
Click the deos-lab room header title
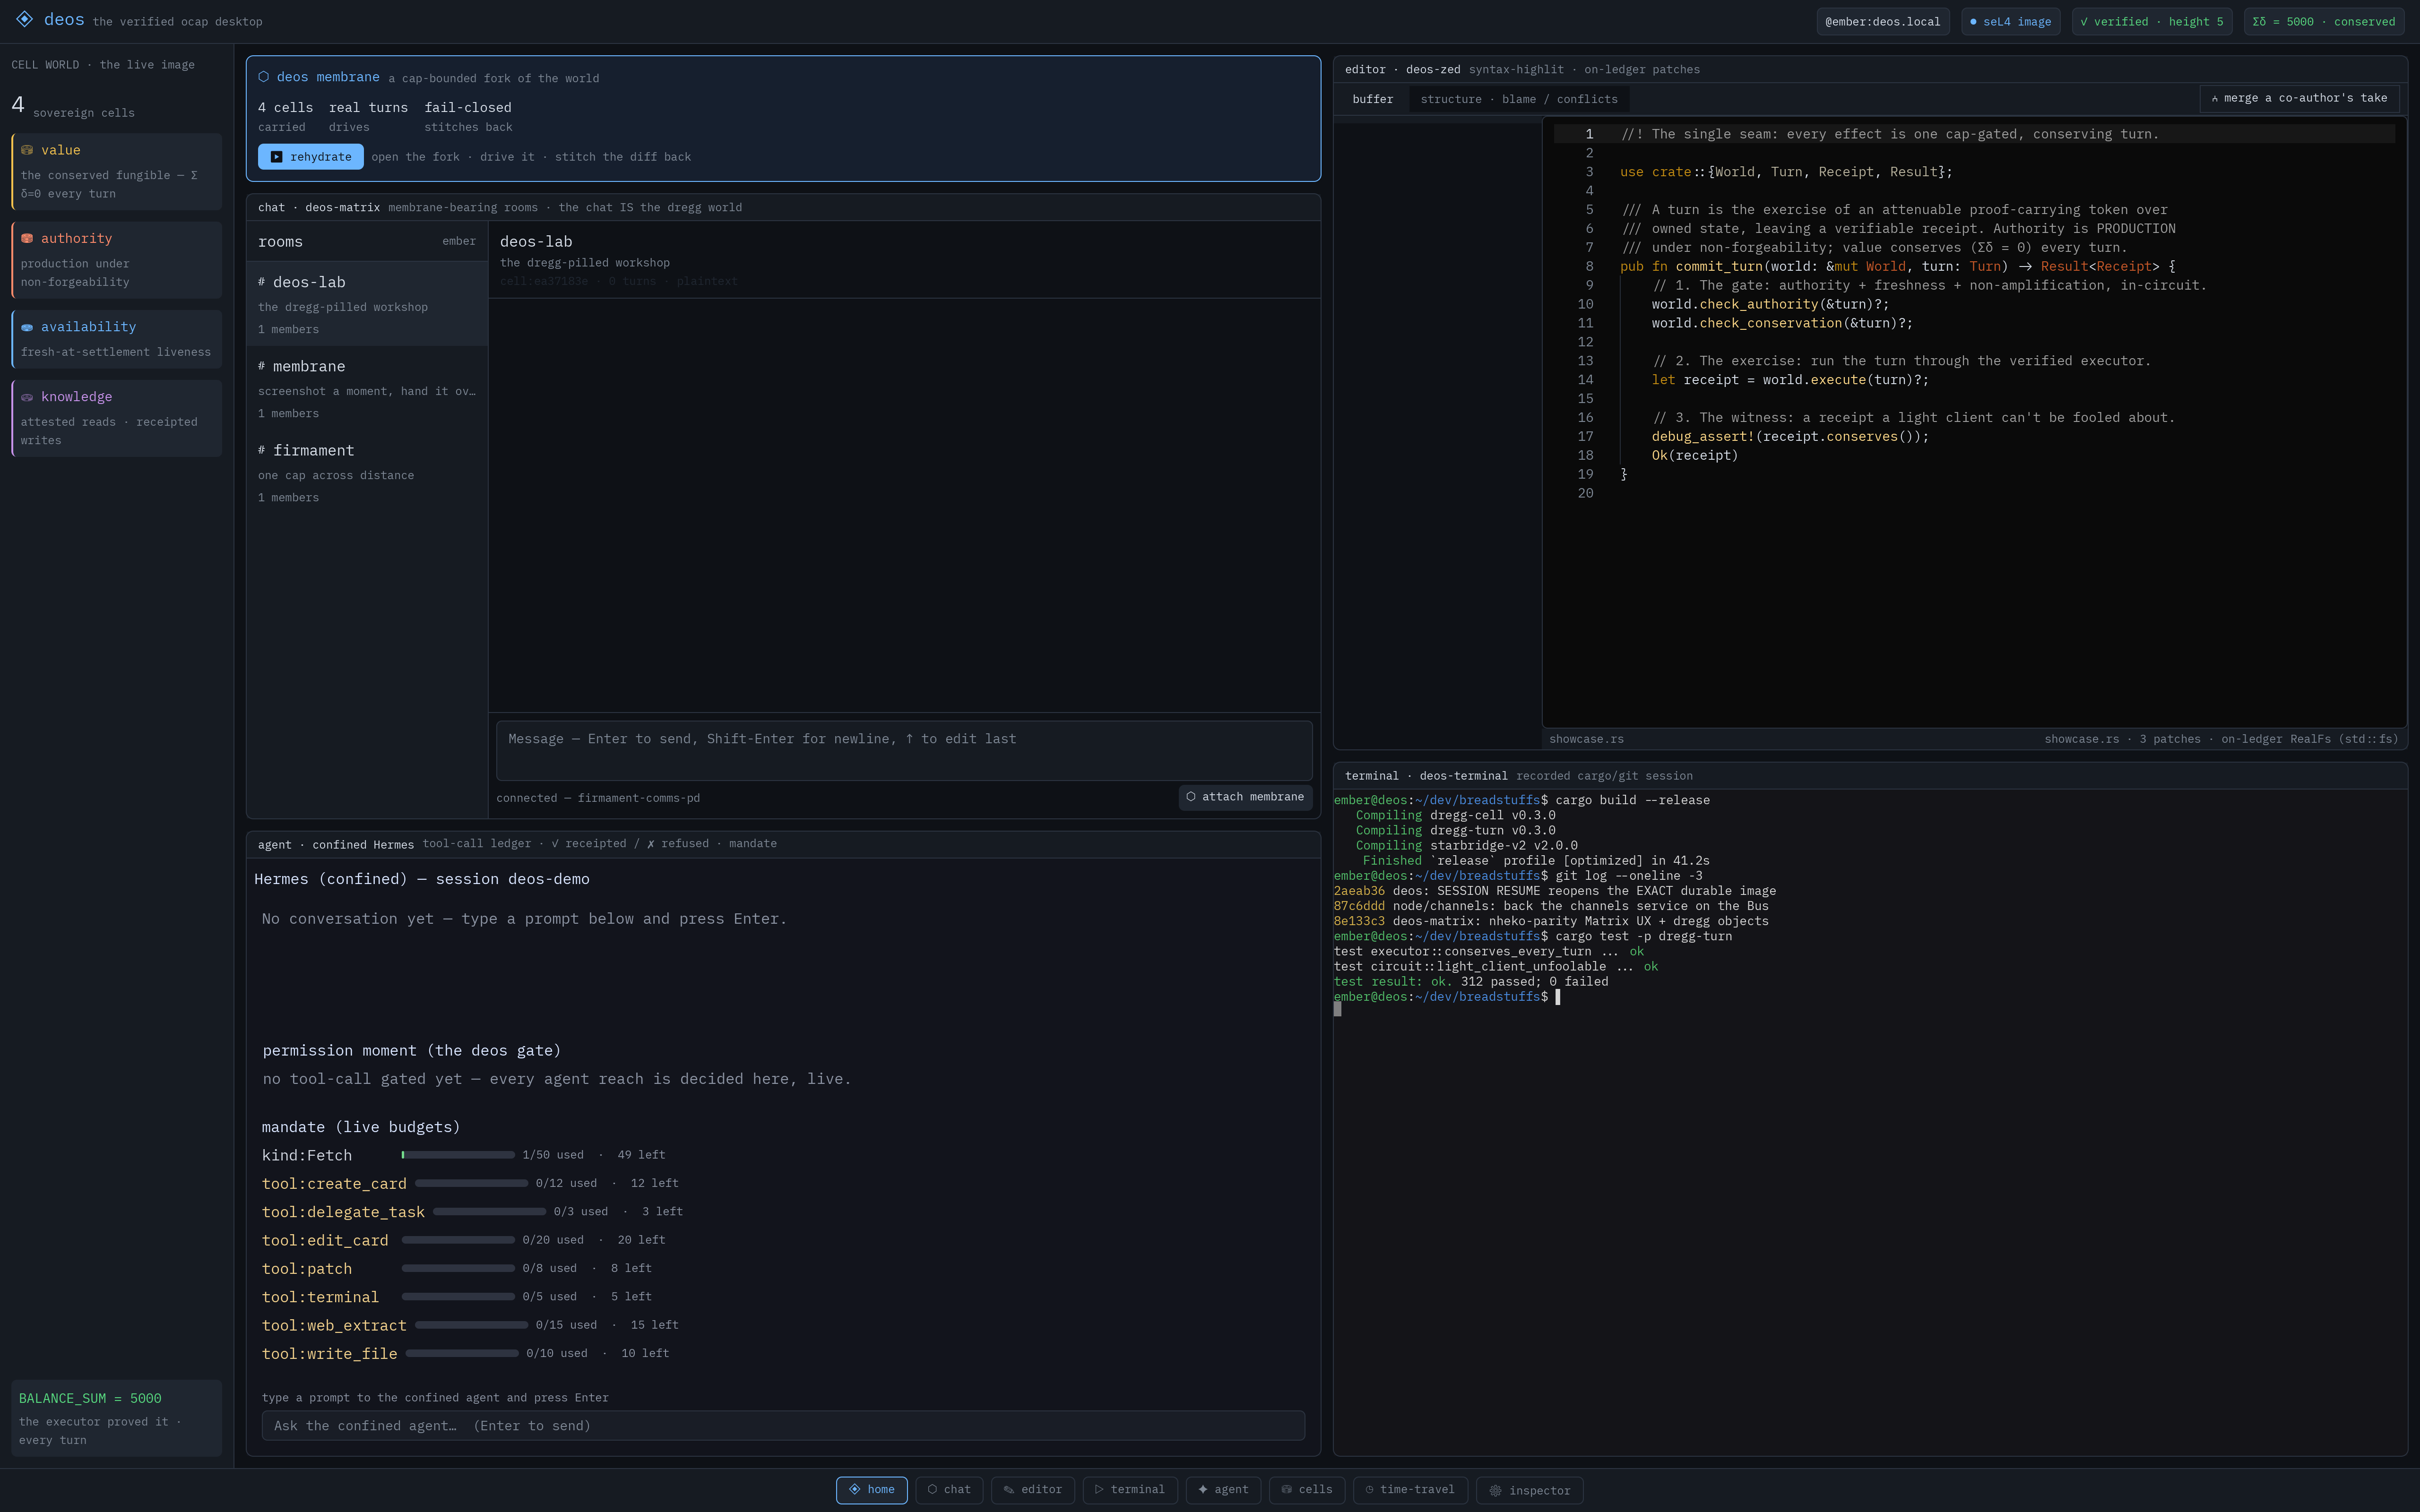click(x=536, y=241)
